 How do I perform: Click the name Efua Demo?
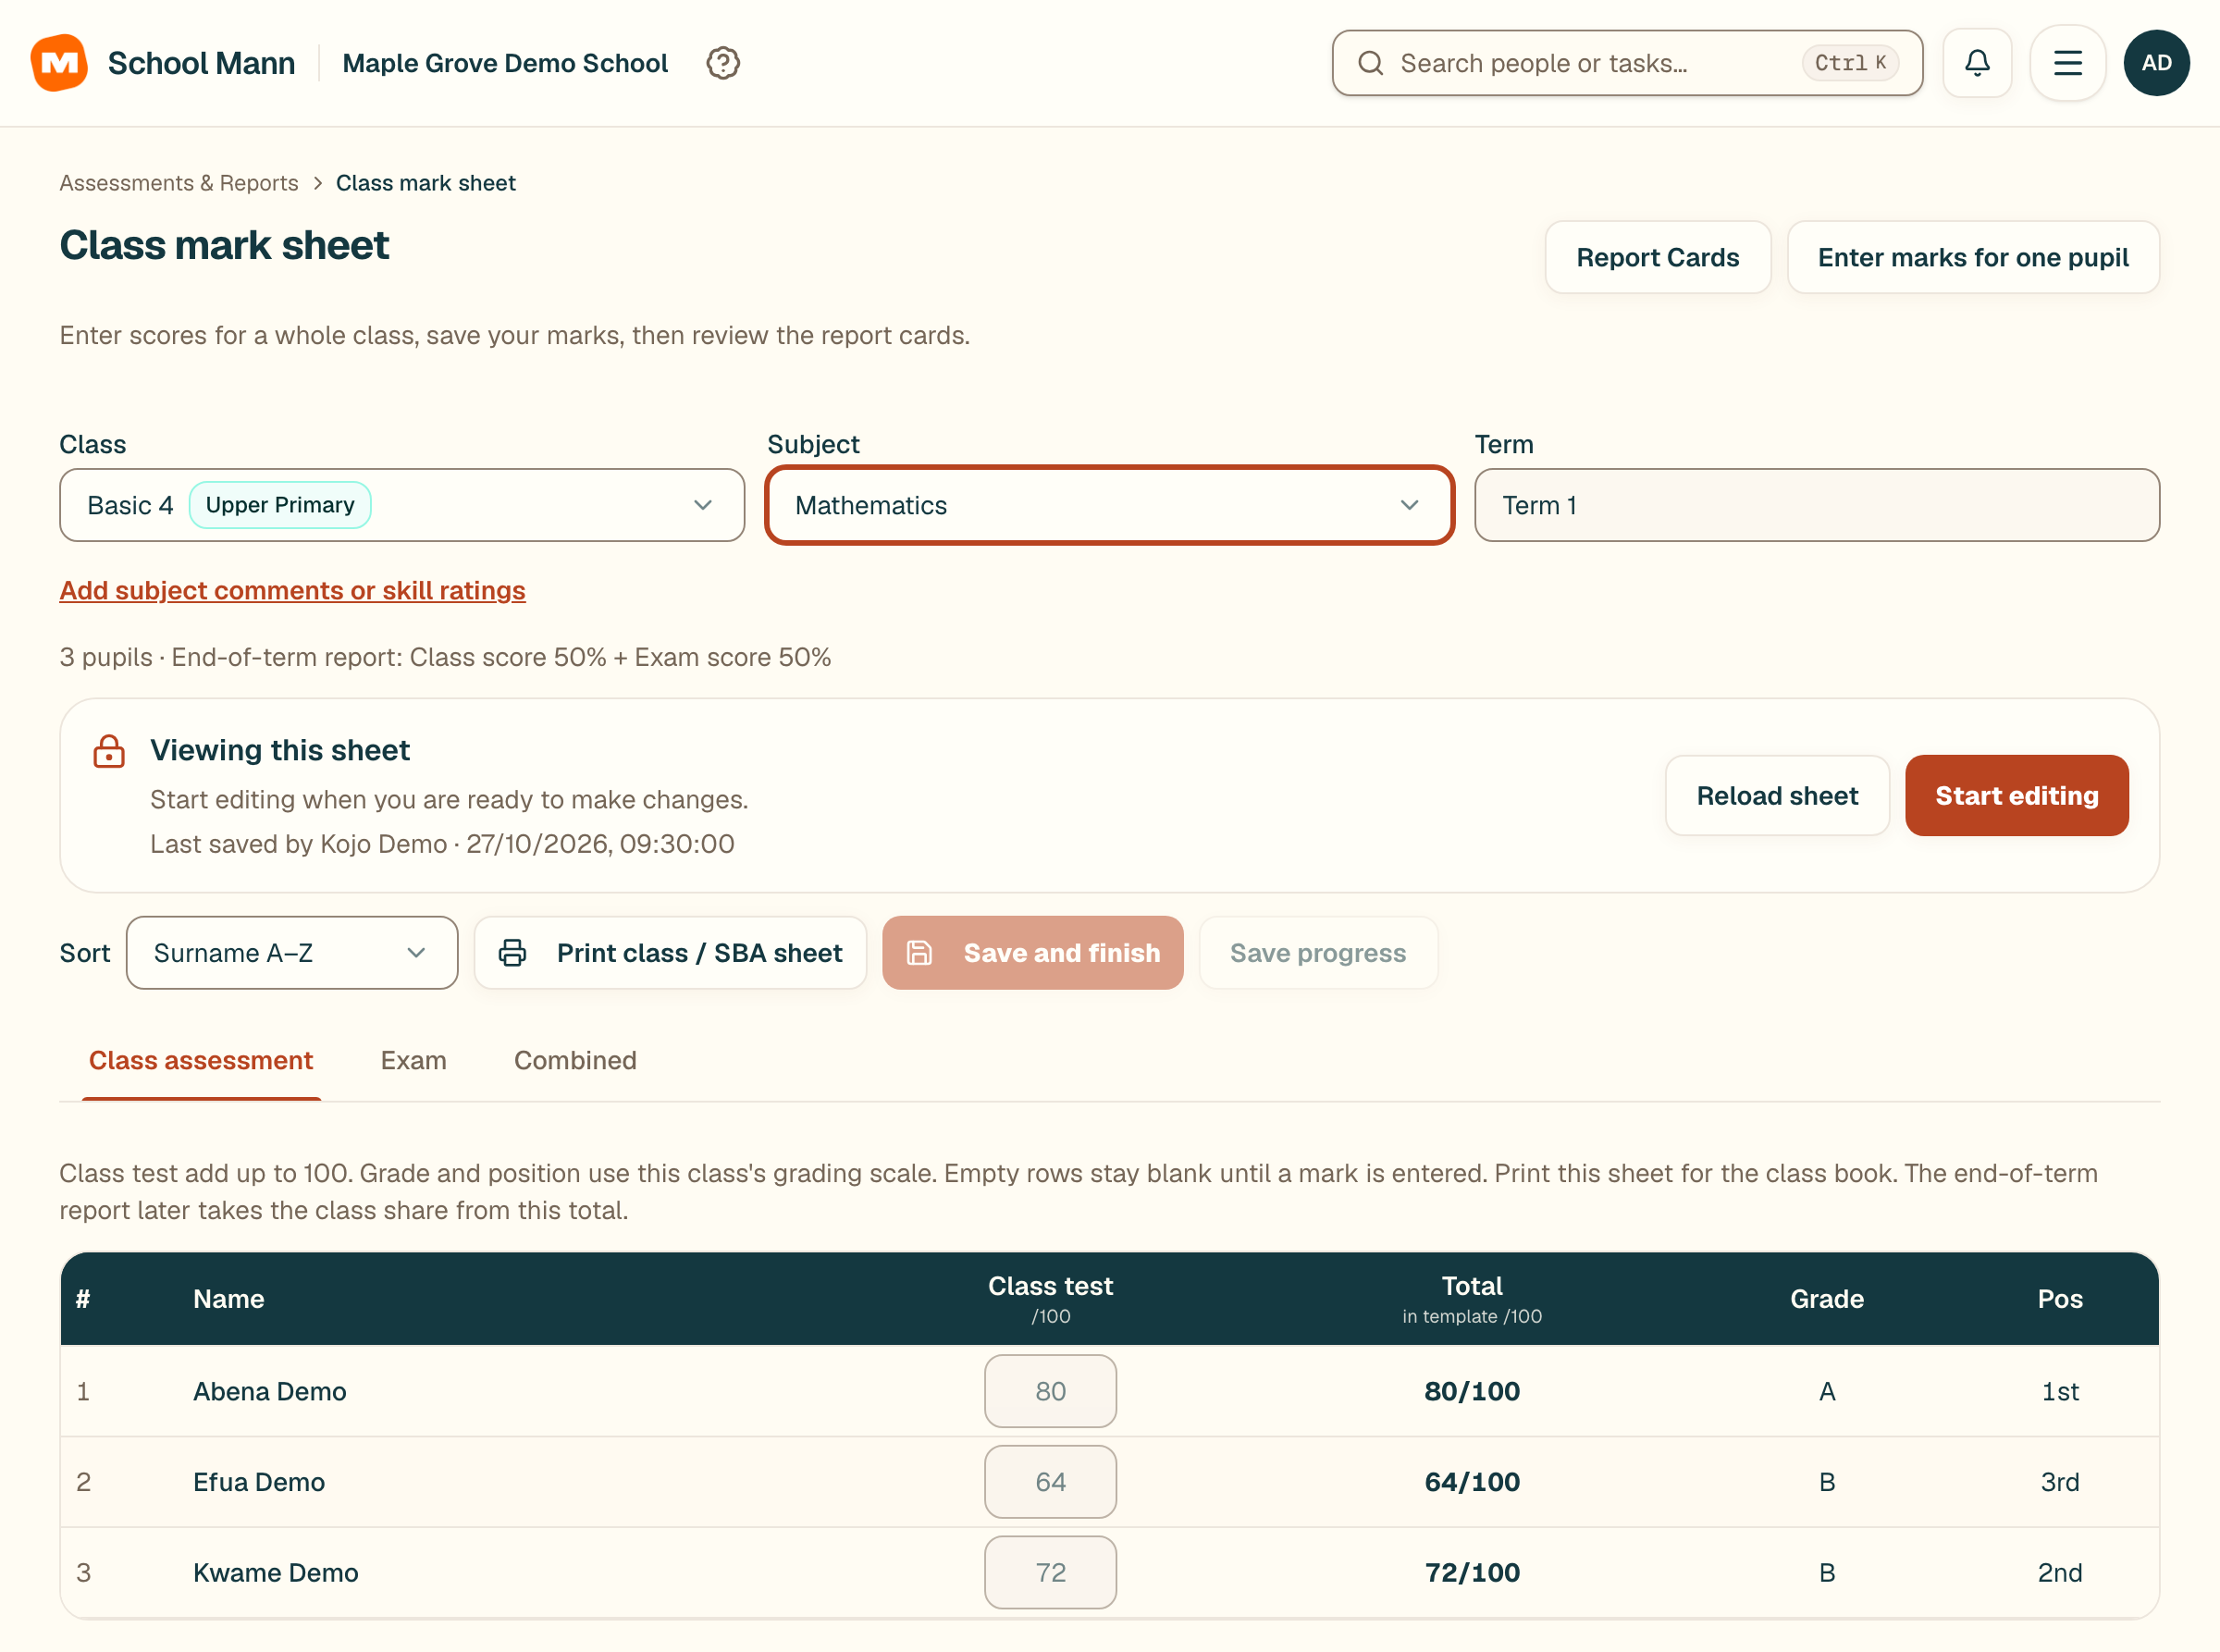(259, 1482)
